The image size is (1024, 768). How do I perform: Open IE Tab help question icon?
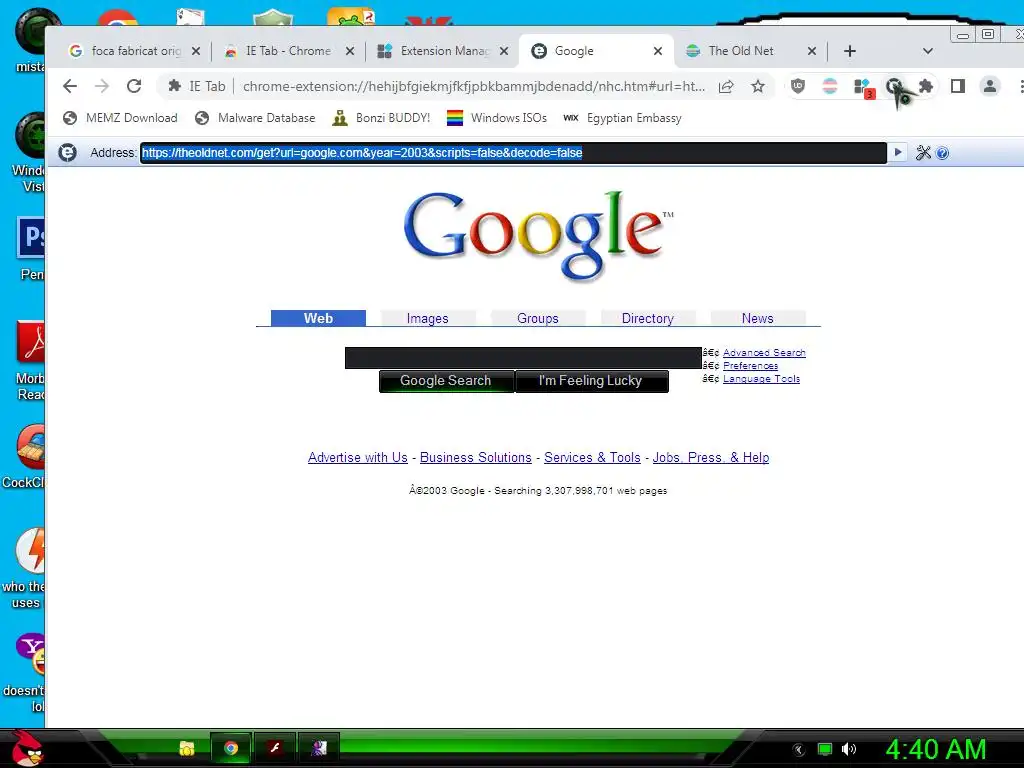click(942, 153)
